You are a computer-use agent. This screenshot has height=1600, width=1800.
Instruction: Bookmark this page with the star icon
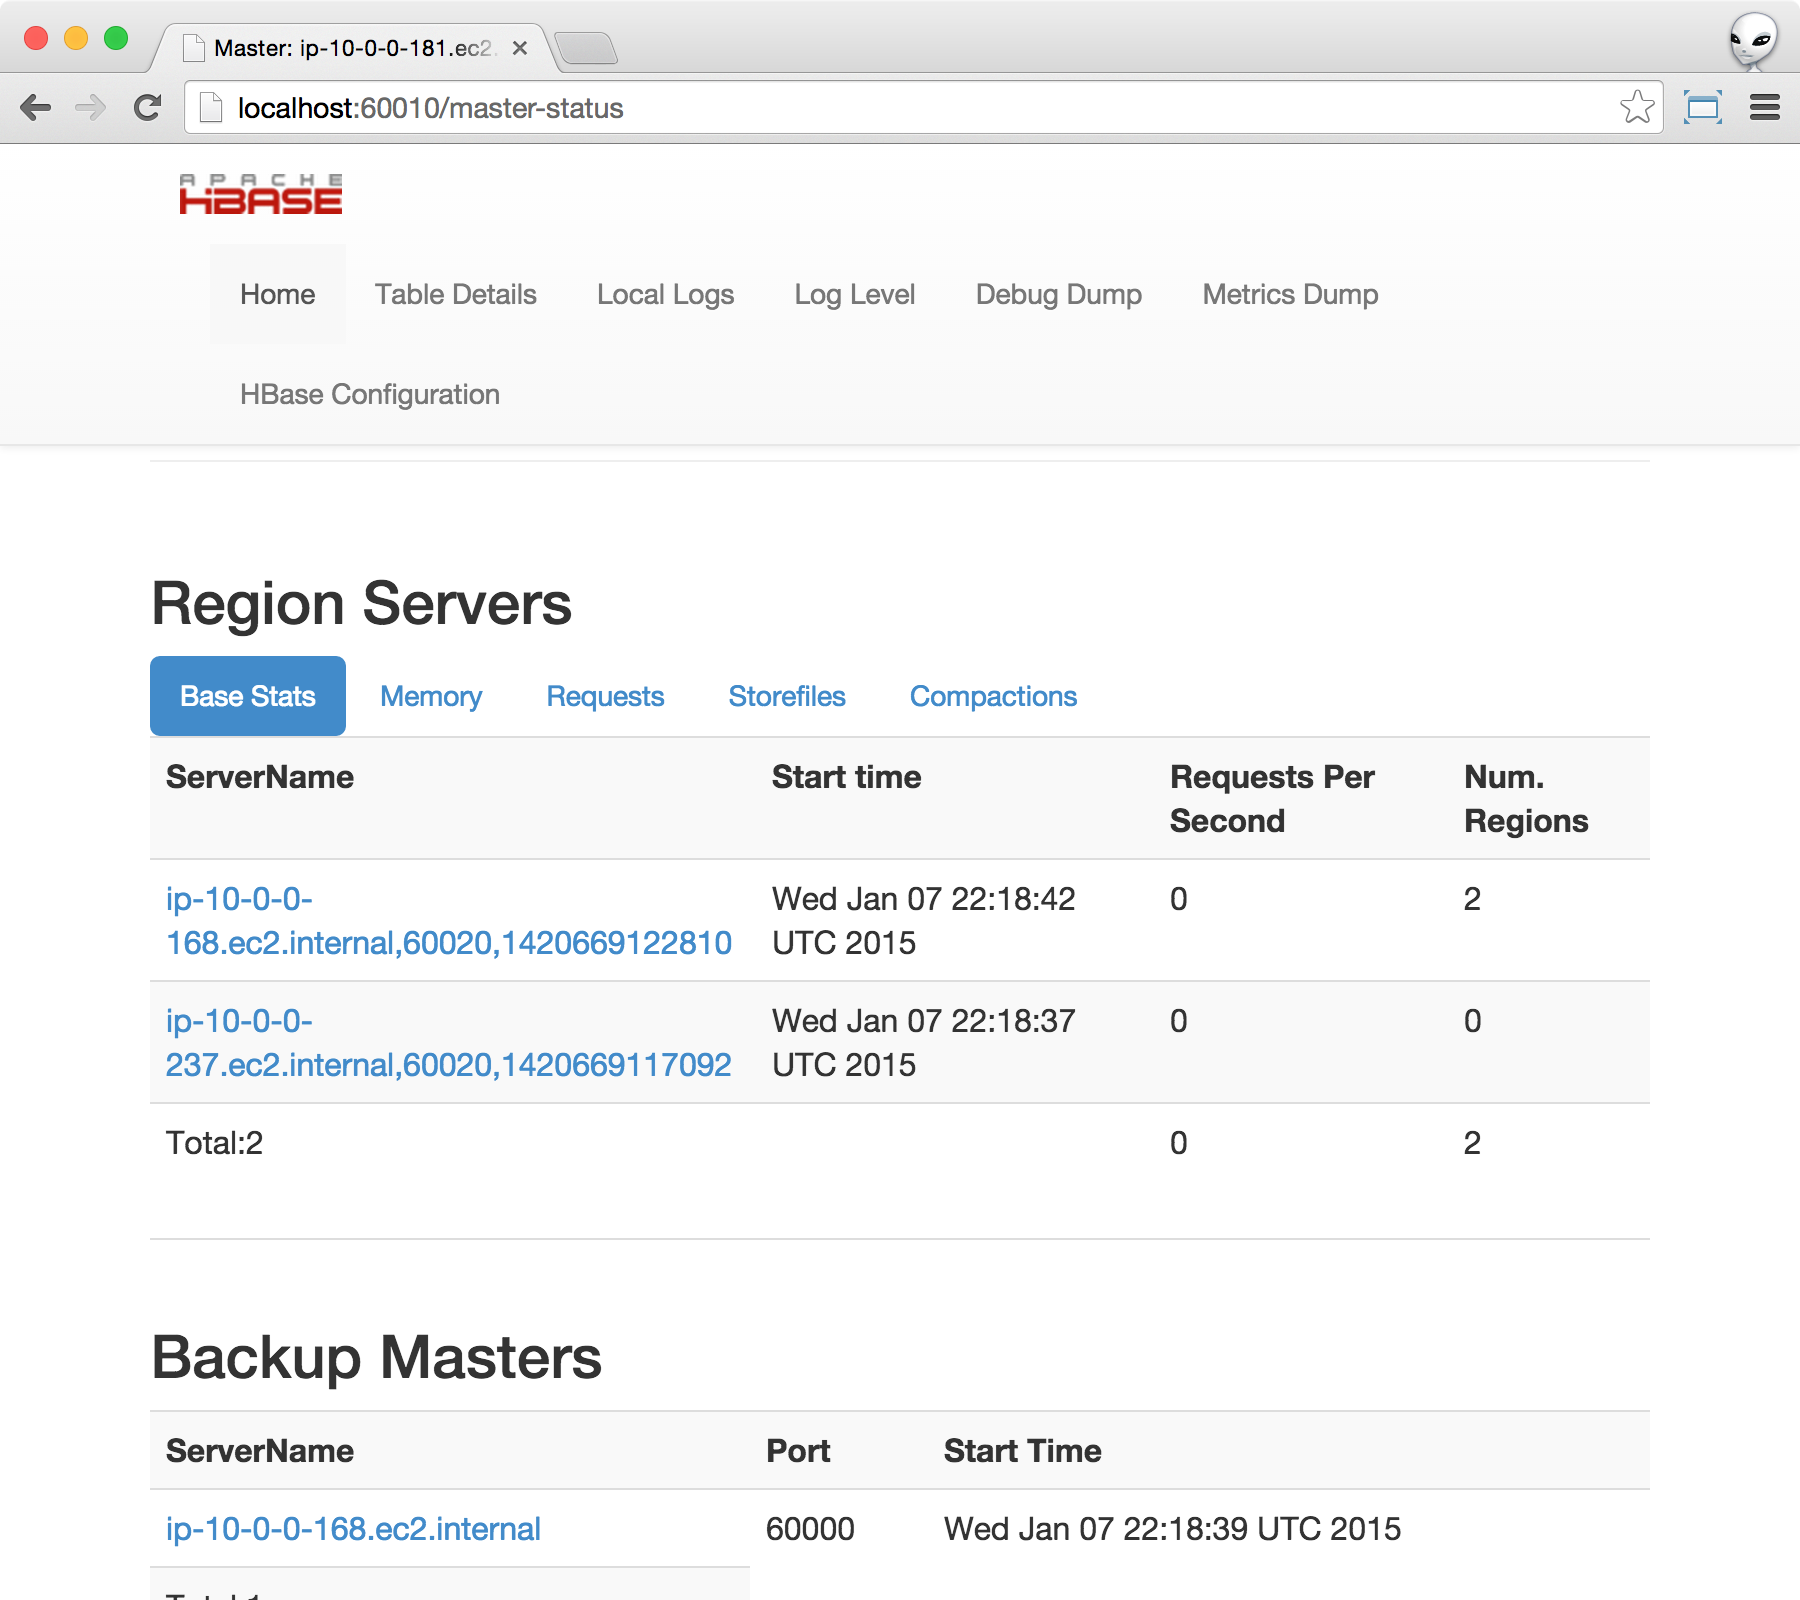pos(1637,107)
